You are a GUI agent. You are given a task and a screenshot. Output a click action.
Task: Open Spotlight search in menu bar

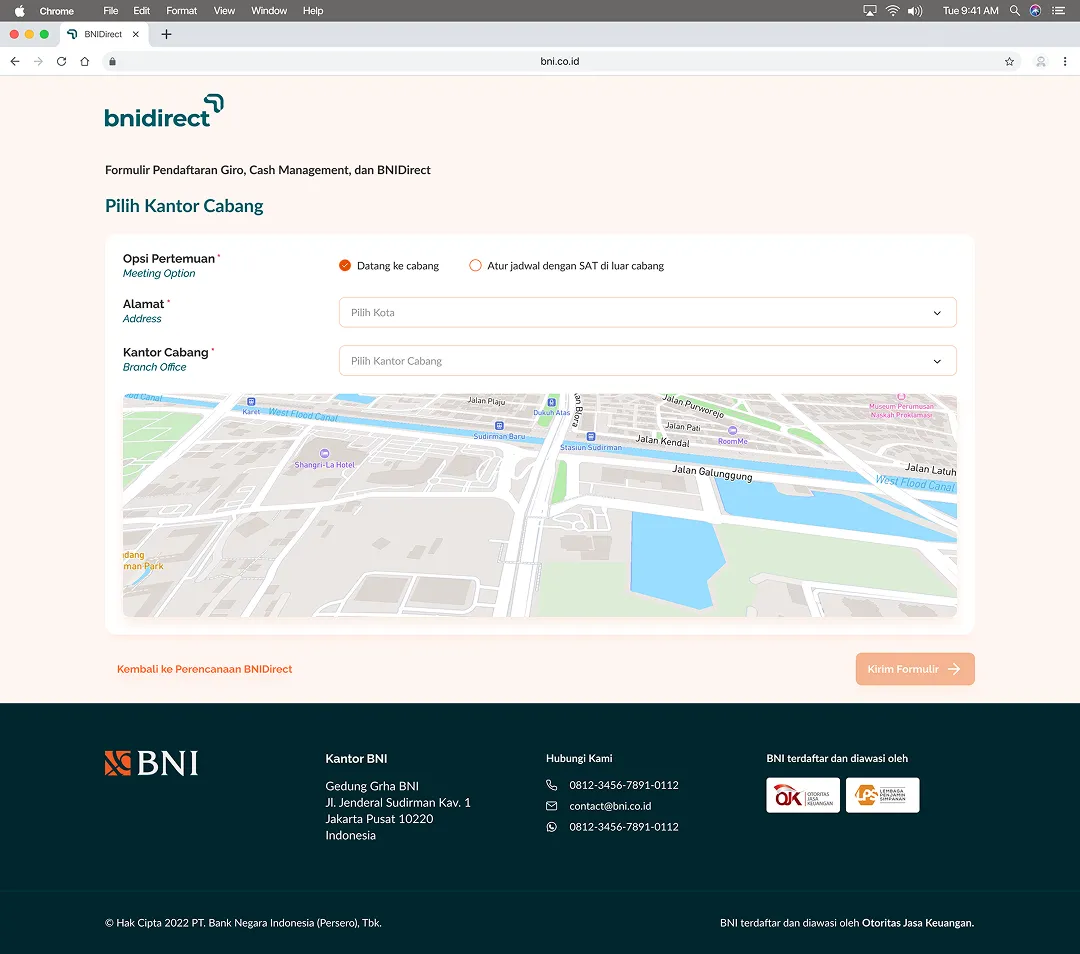point(1015,10)
